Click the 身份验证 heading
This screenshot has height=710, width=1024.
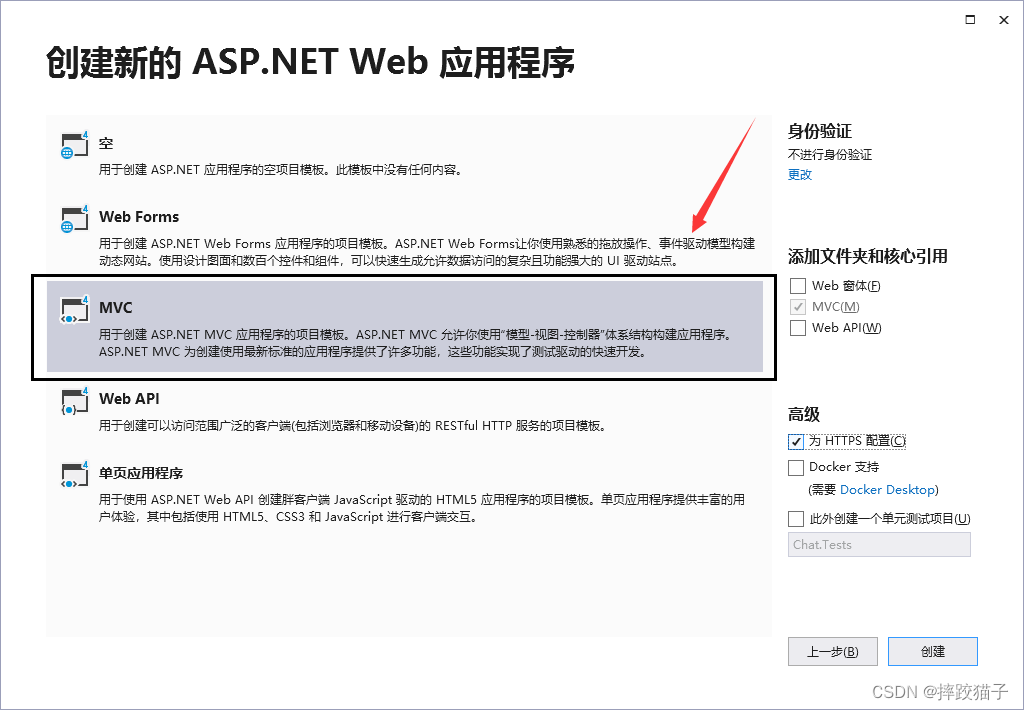point(820,131)
